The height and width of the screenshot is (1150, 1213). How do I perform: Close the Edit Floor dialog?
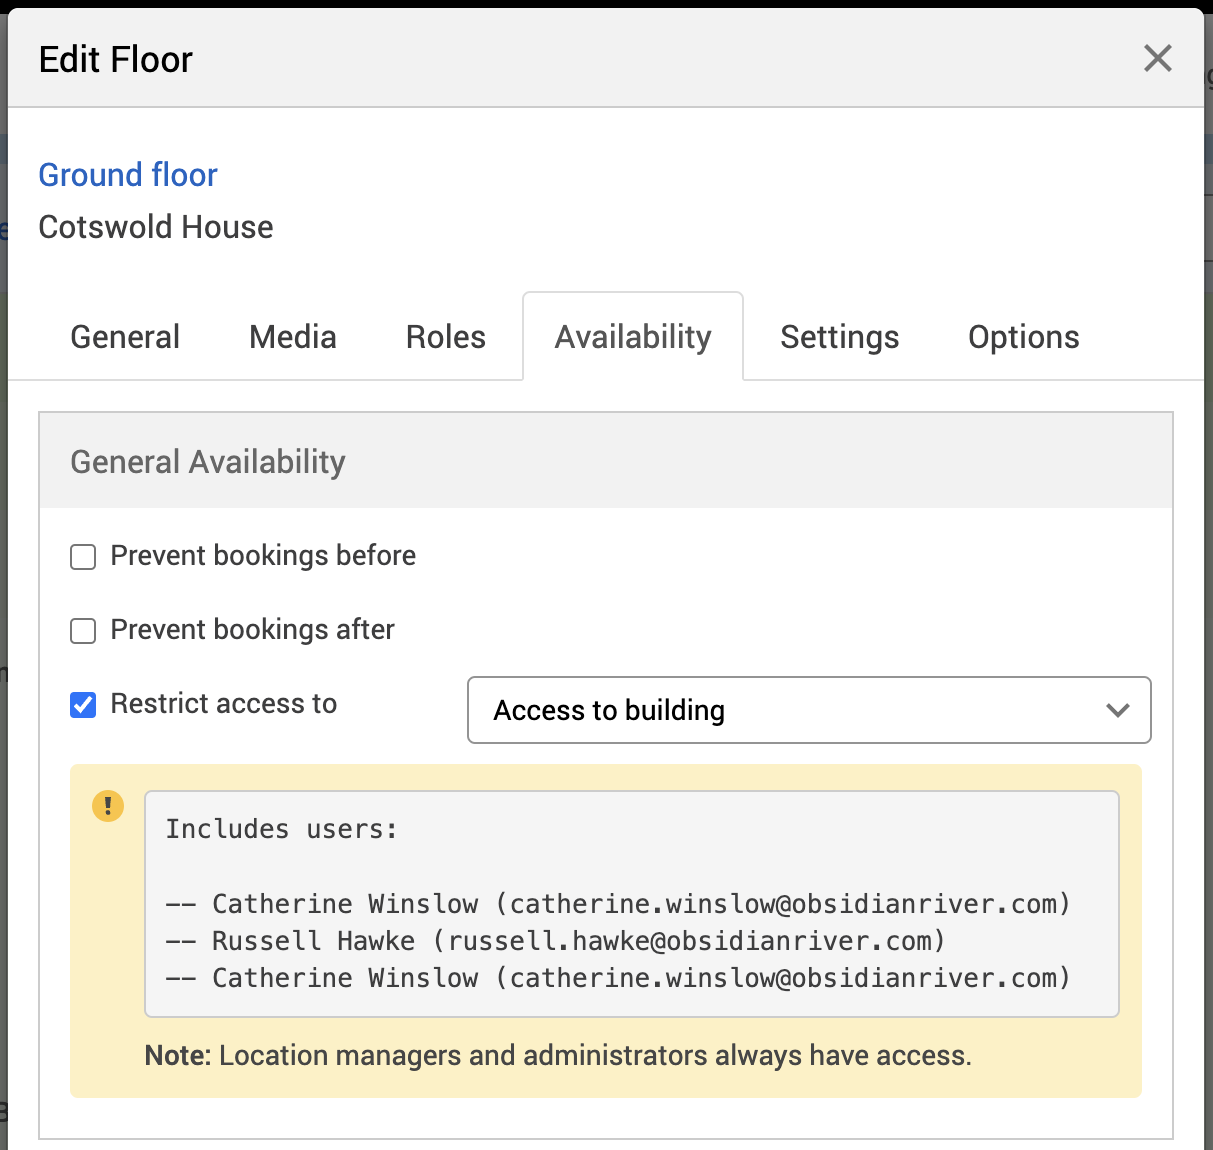1157,59
